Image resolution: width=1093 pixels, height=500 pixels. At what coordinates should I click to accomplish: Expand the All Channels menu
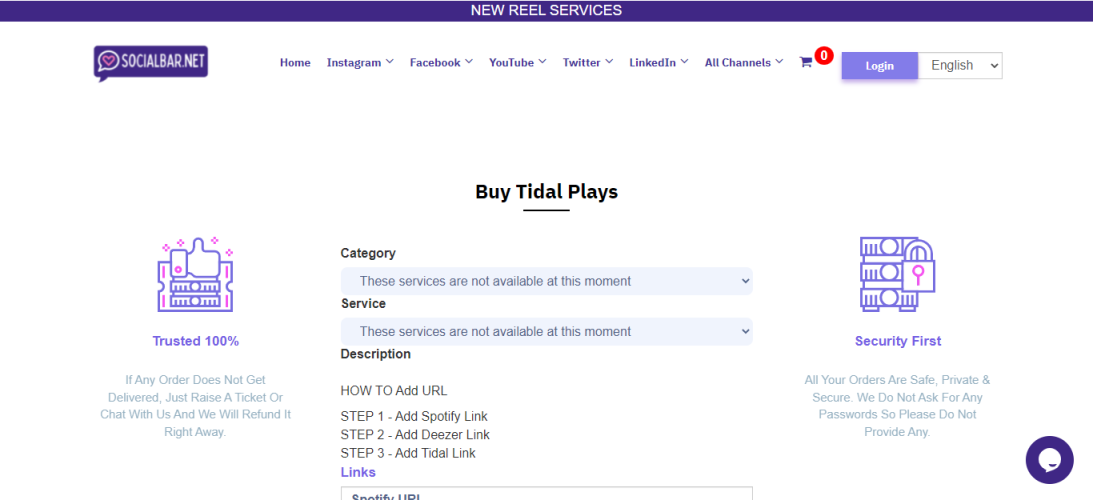[x=744, y=63]
